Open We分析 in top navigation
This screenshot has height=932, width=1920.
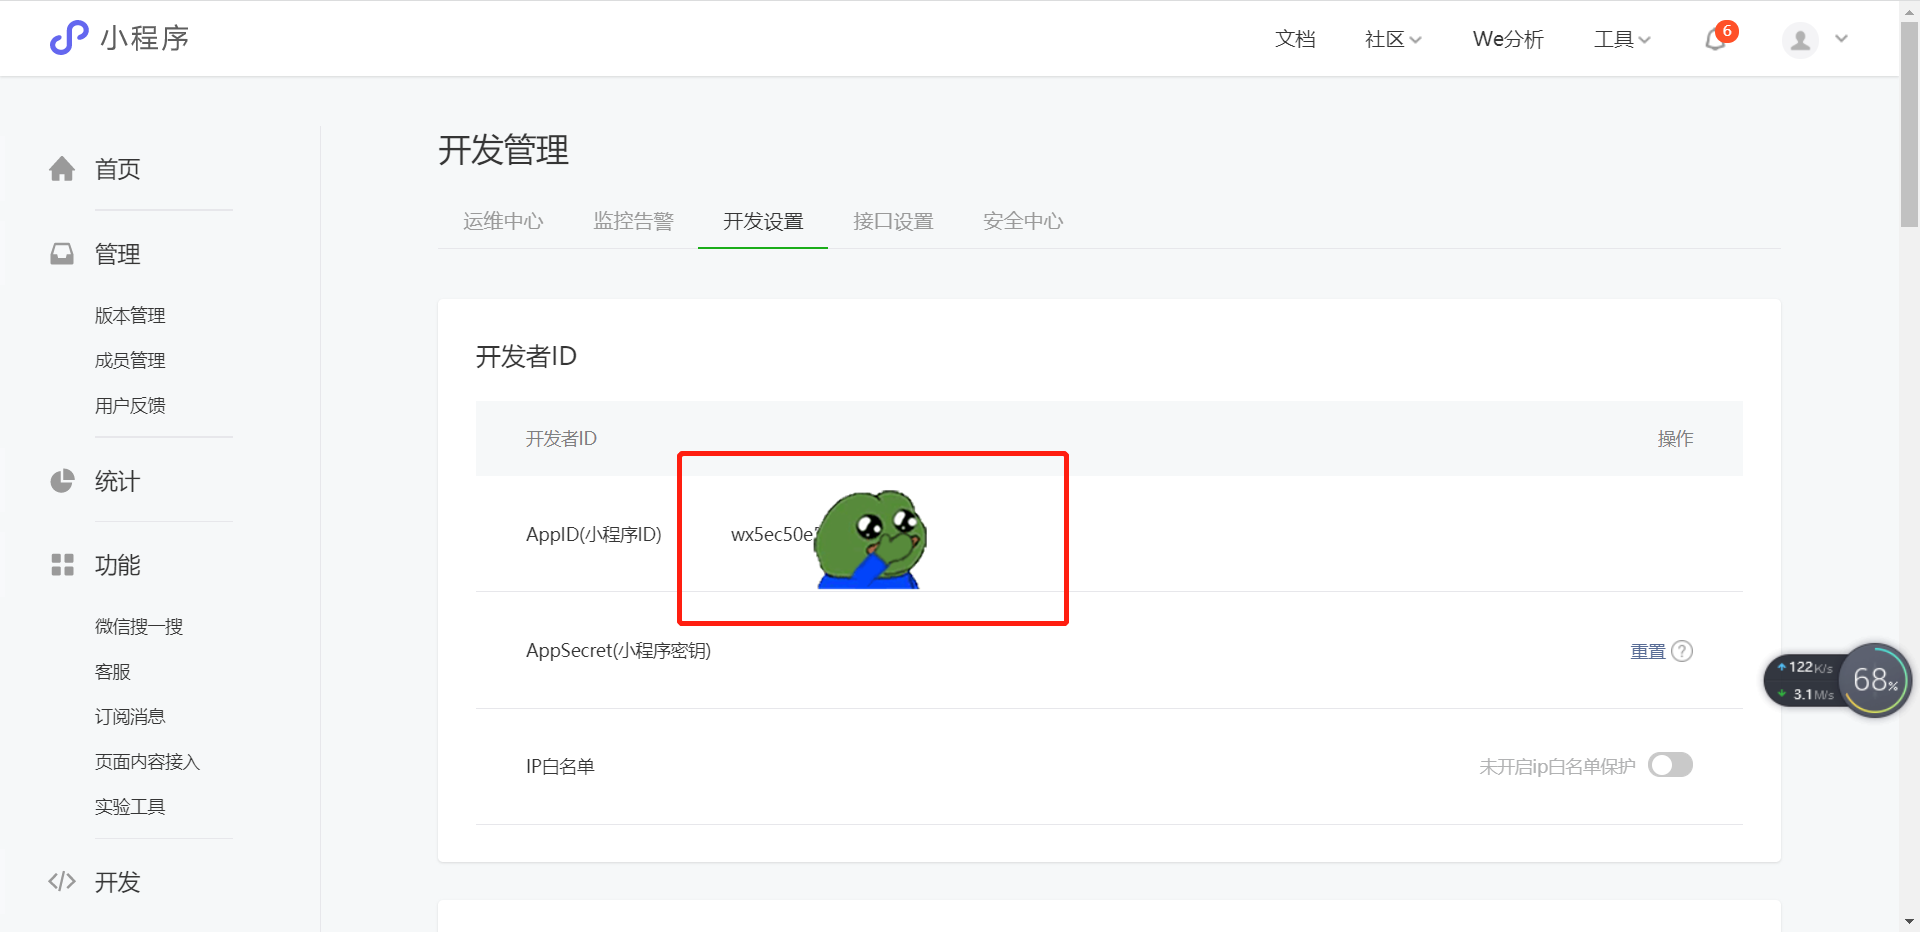(1508, 39)
